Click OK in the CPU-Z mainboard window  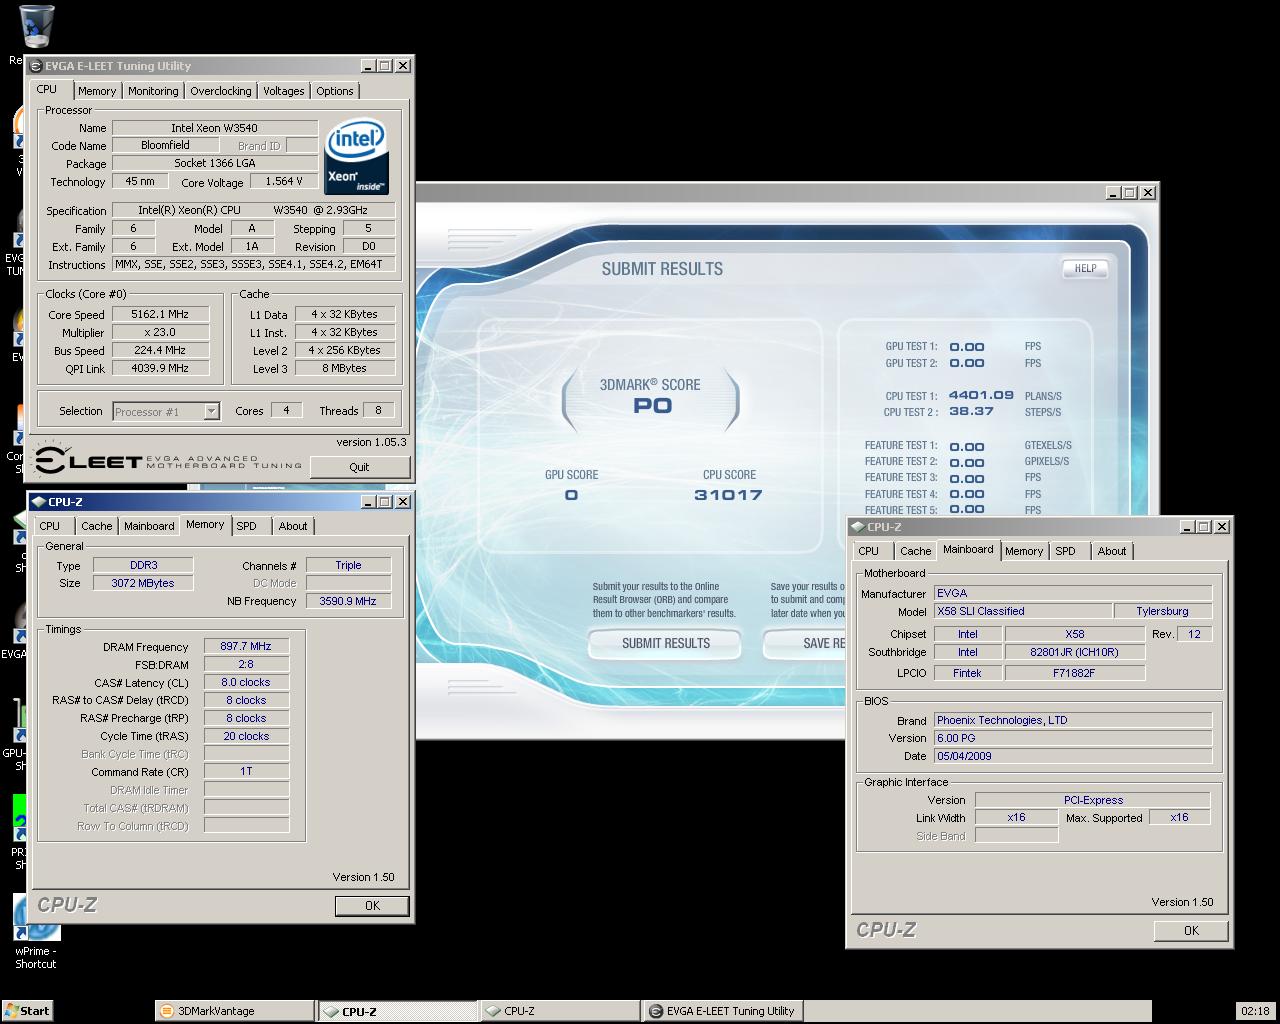(x=1191, y=930)
